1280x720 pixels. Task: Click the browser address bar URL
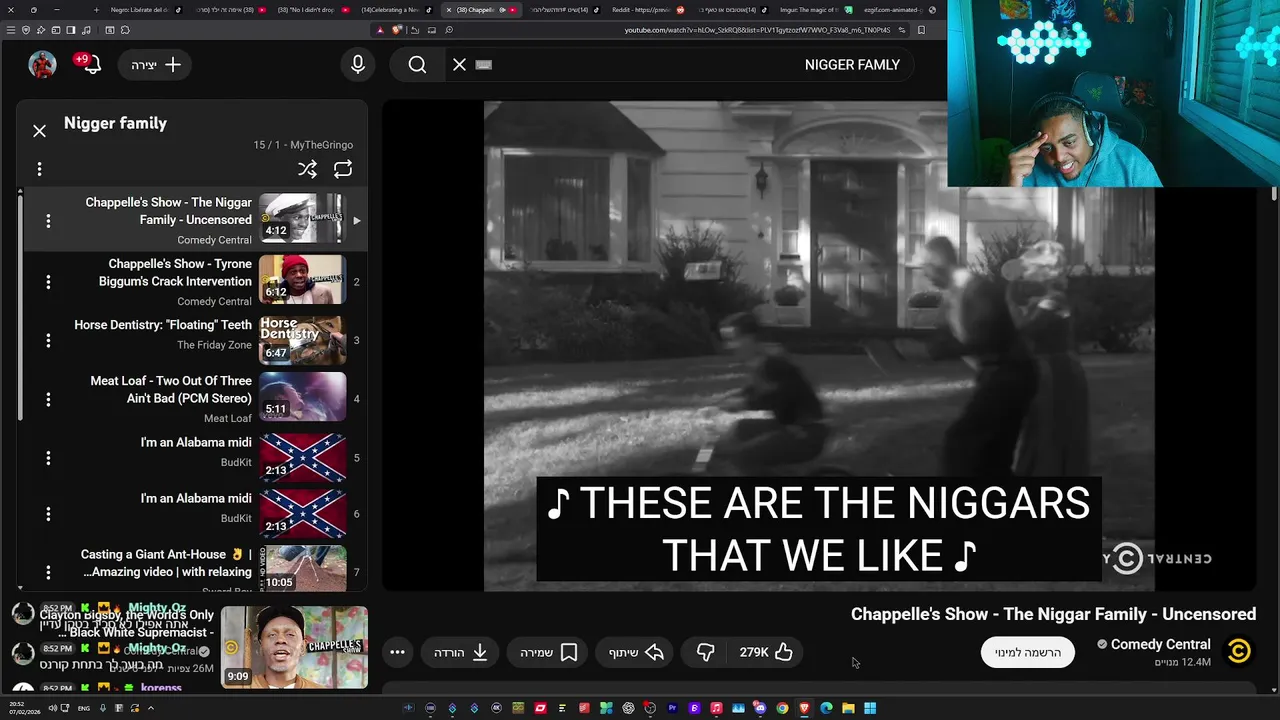click(756, 30)
